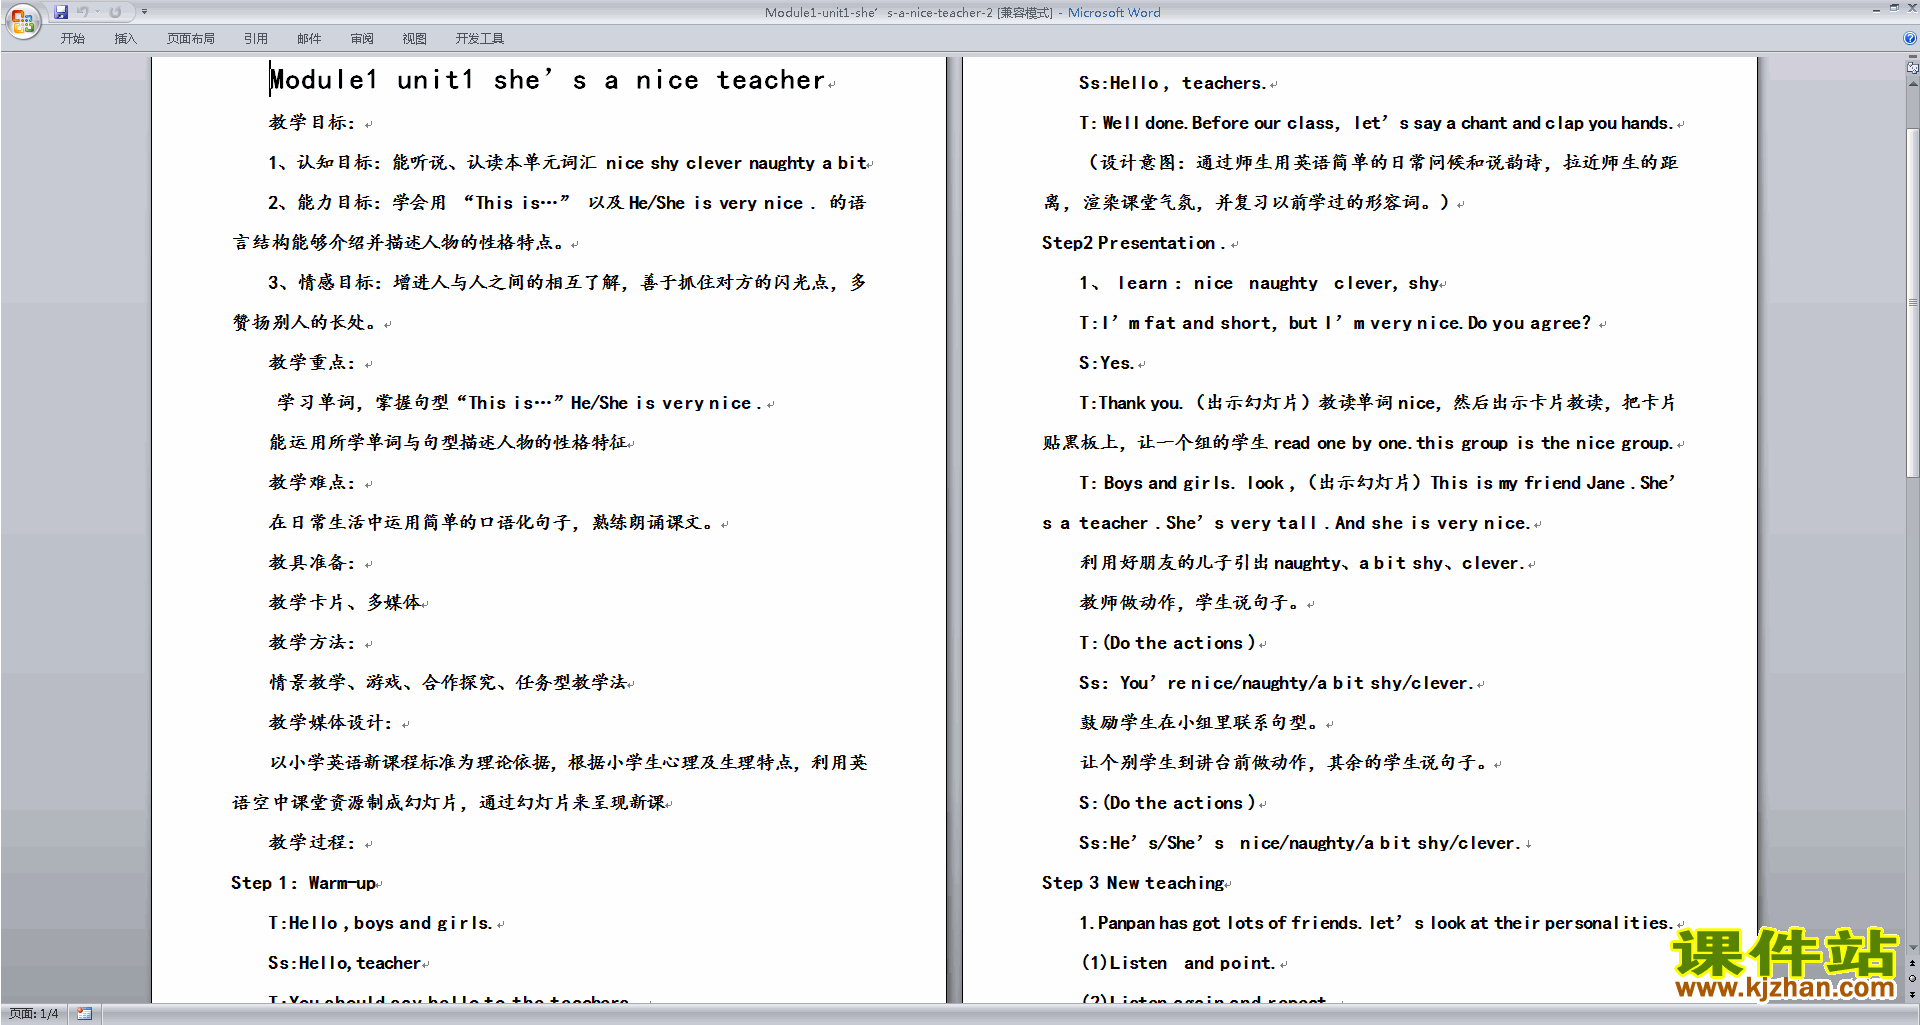Click the '鼓励学生在小组里联系句型。' line

coord(1201,722)
